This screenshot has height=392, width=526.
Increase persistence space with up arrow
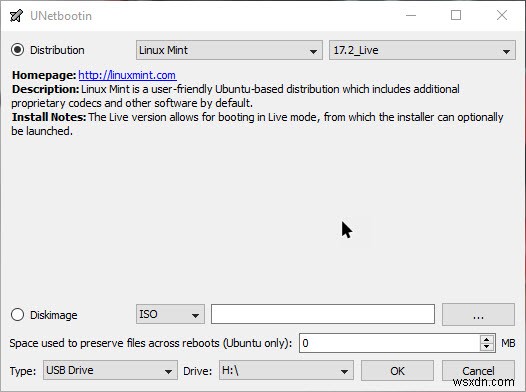point(487,339)
